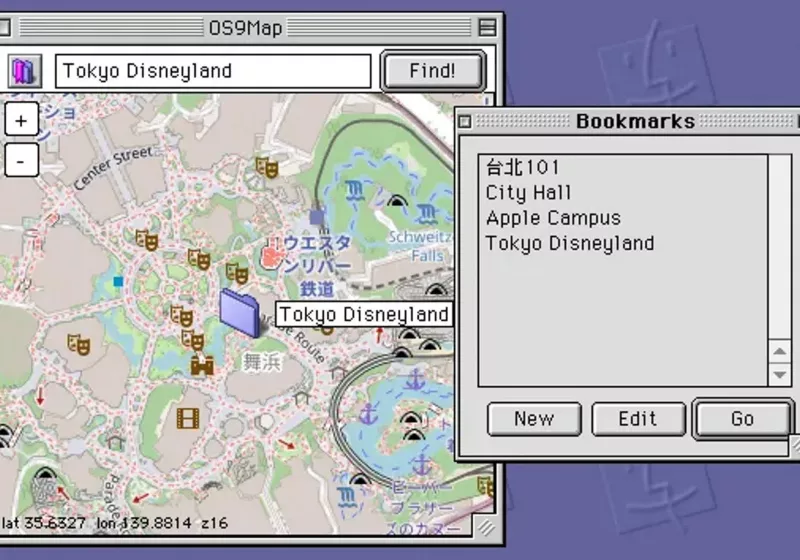
Task: Click the Center Street label
Action: tap(113, 168)
